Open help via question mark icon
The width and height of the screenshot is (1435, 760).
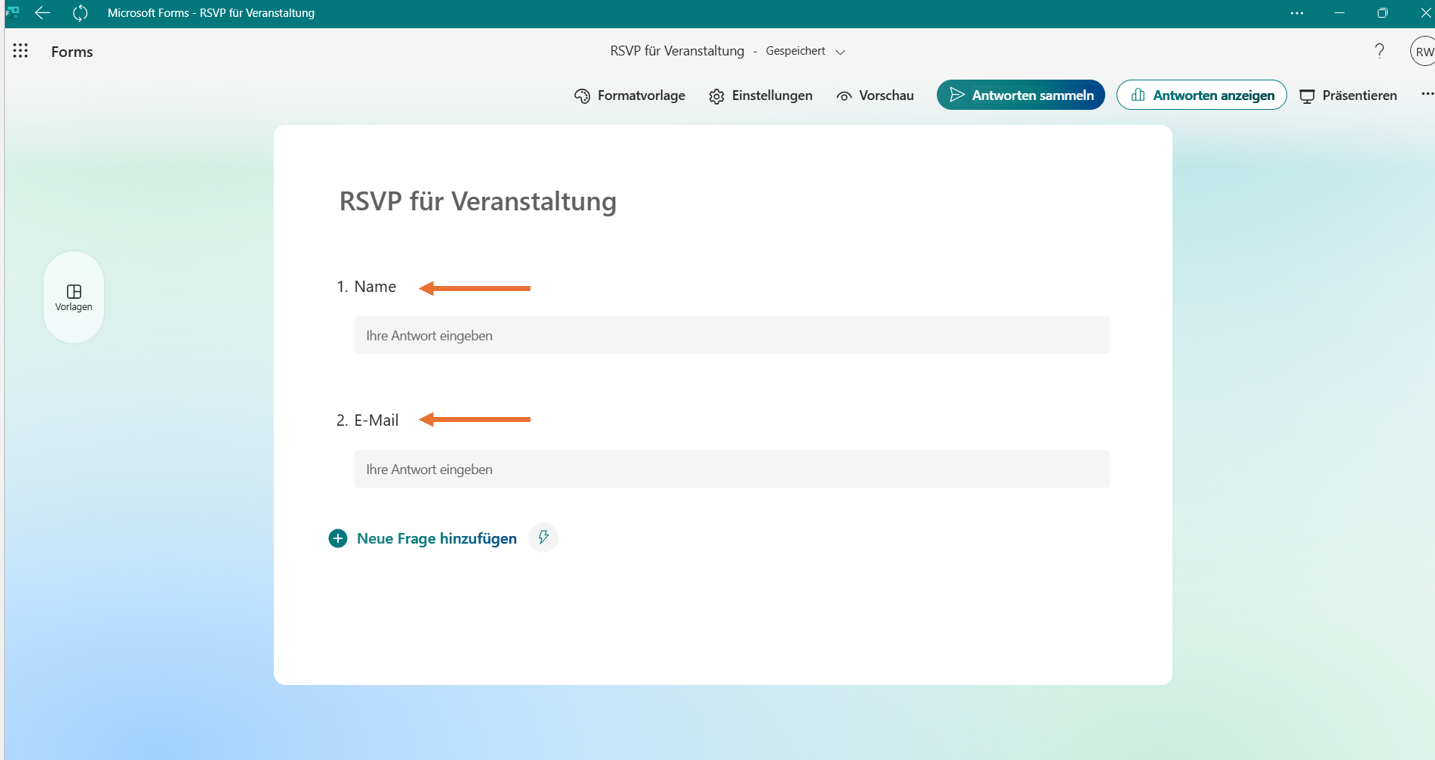(x=1379, y=51)
